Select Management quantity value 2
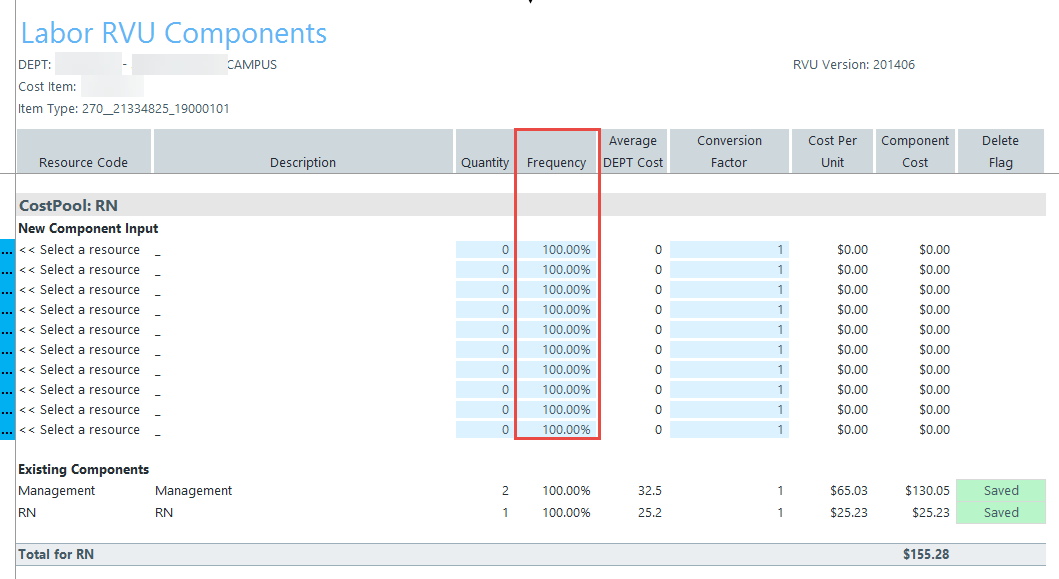 505,491
